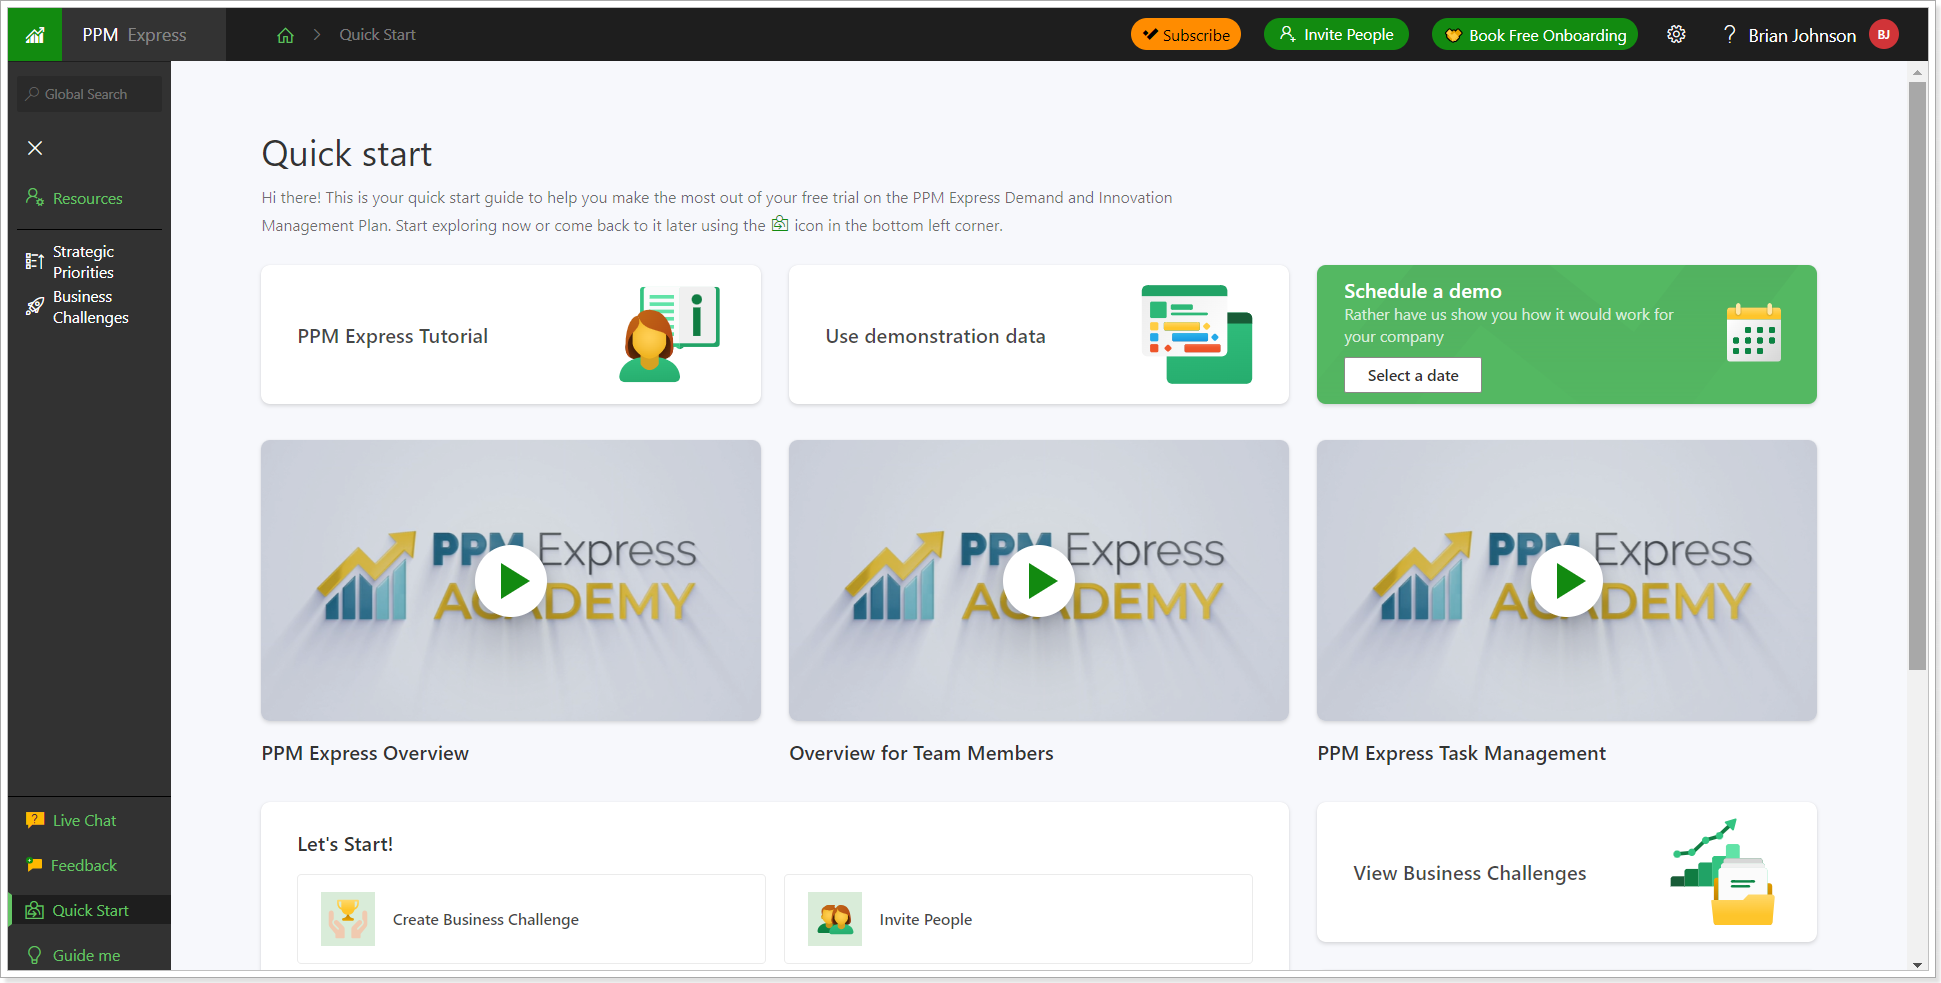
Task: Open Resources in the sidebar
Action: coord(89,198)
